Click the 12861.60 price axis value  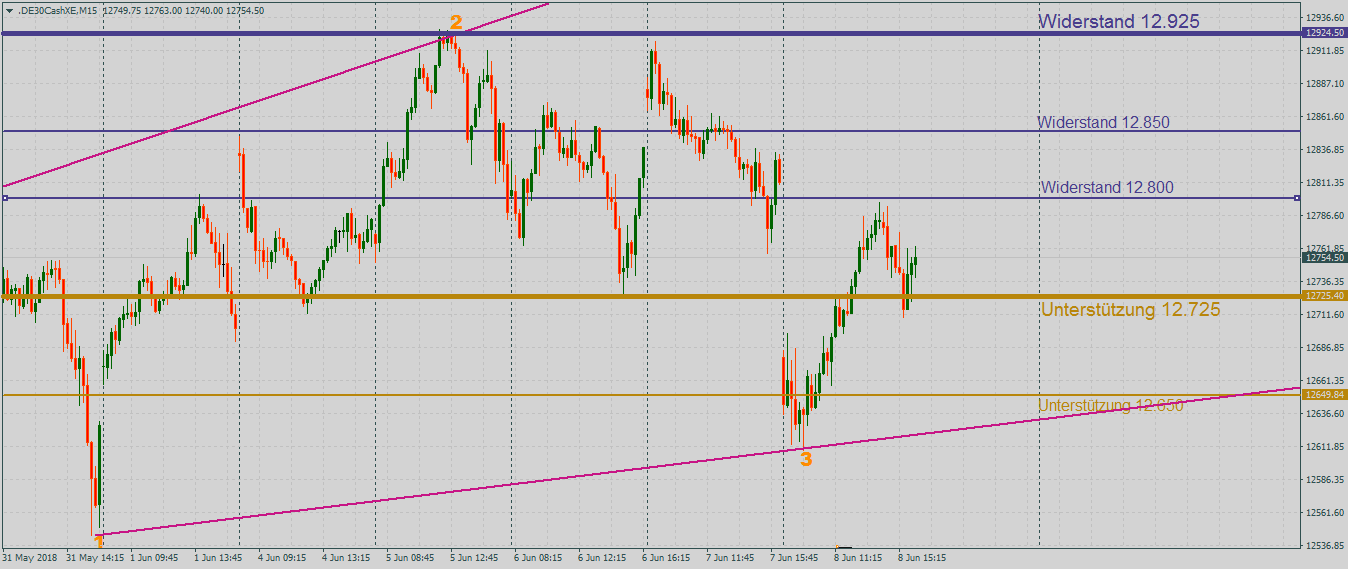[x=1323, y=117]
